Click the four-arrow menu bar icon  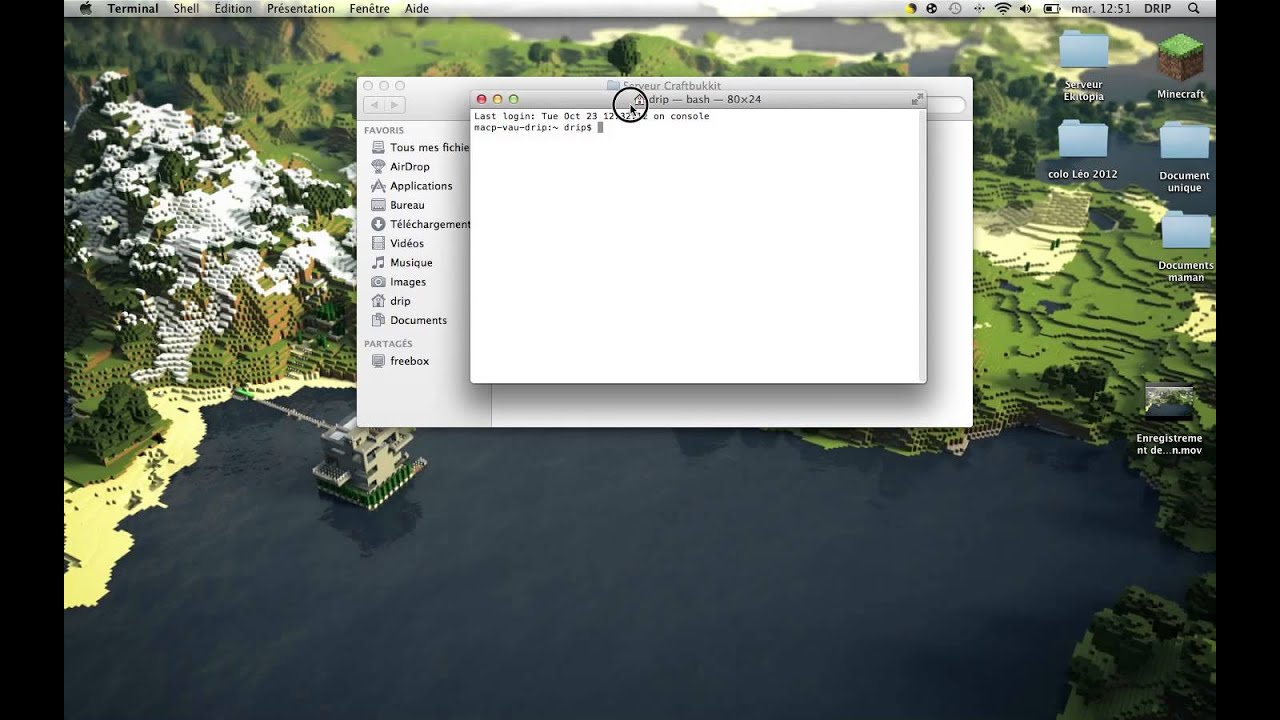coord(979,8)
